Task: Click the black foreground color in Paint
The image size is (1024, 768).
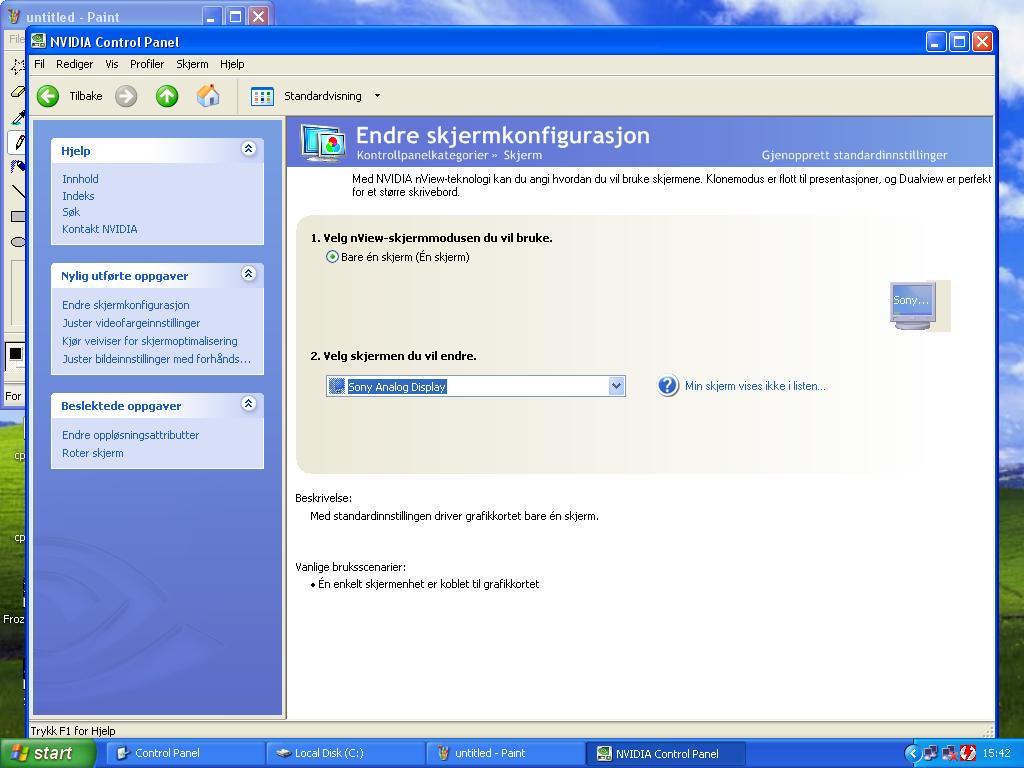Action: tap(15, 354)
